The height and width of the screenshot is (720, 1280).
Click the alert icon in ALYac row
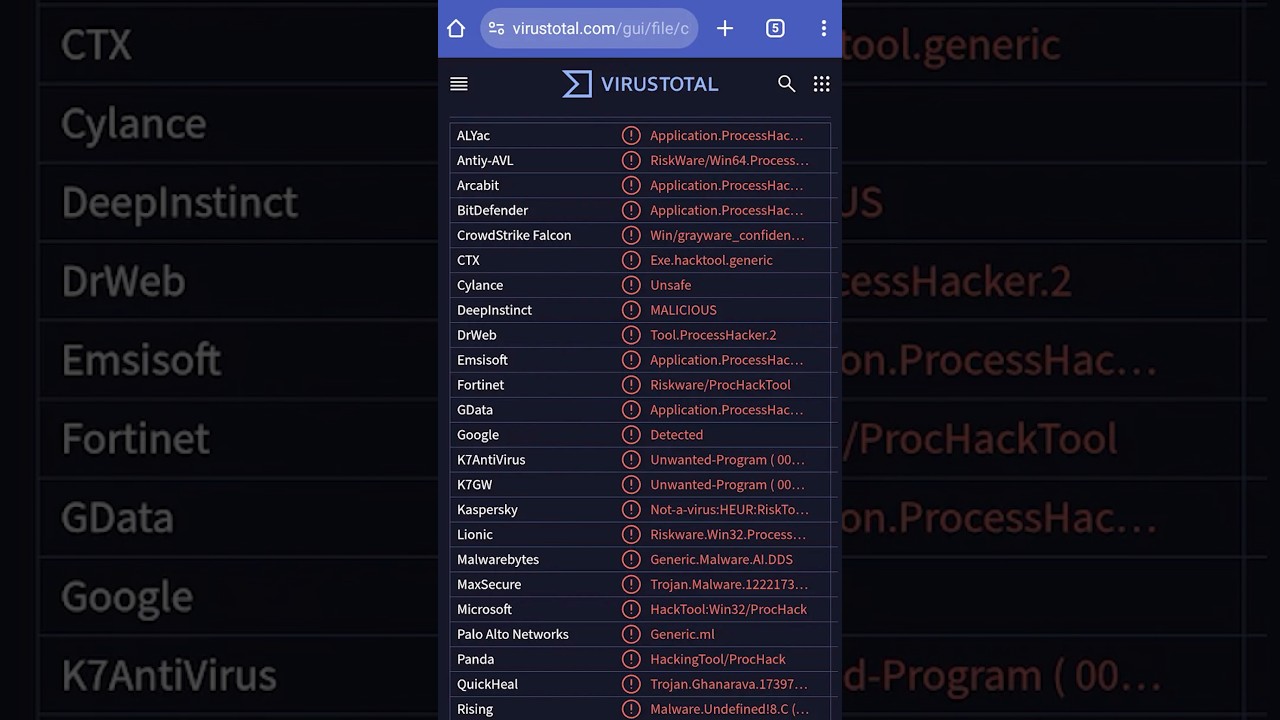tap(631, 135)
